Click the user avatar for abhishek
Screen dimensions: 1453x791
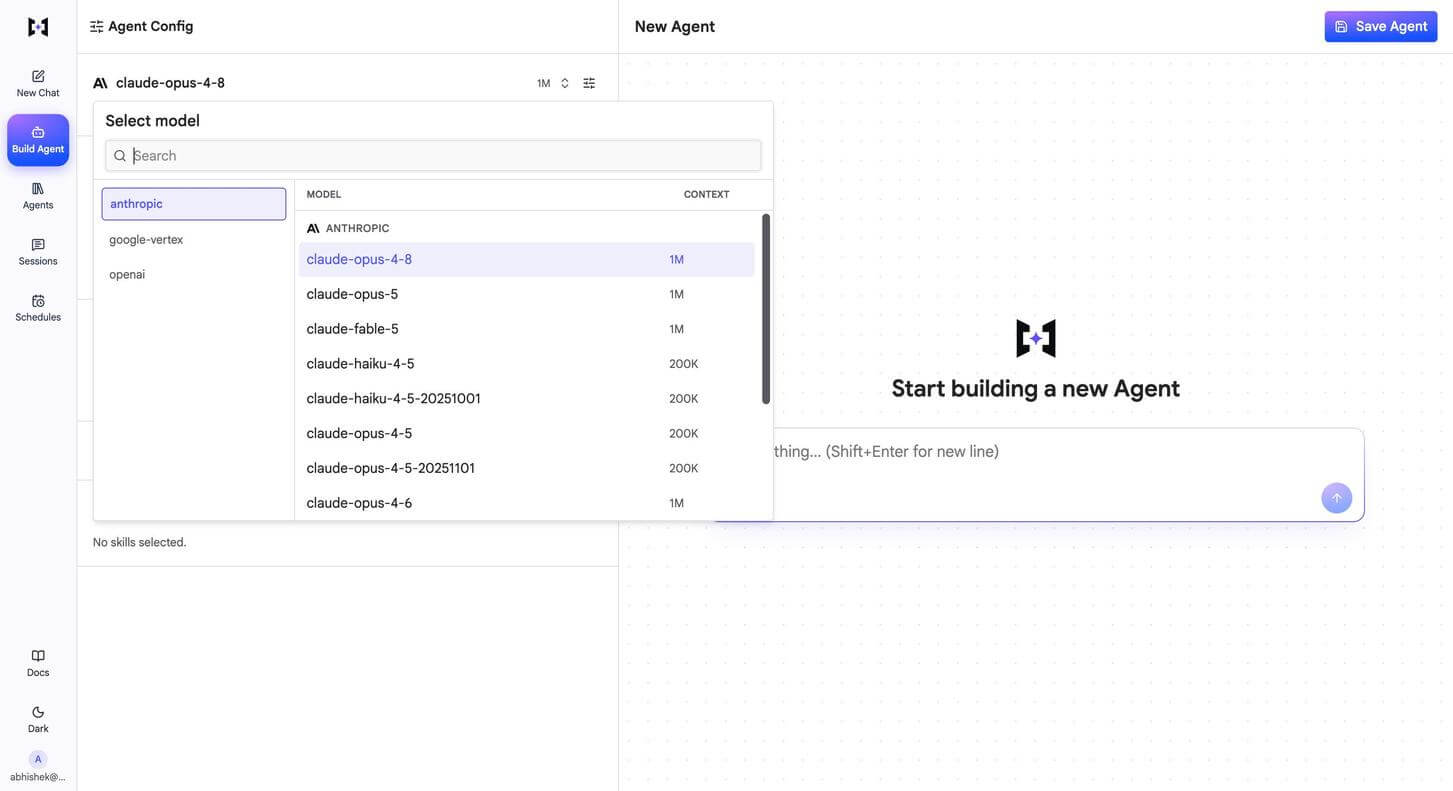pos(38,759)
